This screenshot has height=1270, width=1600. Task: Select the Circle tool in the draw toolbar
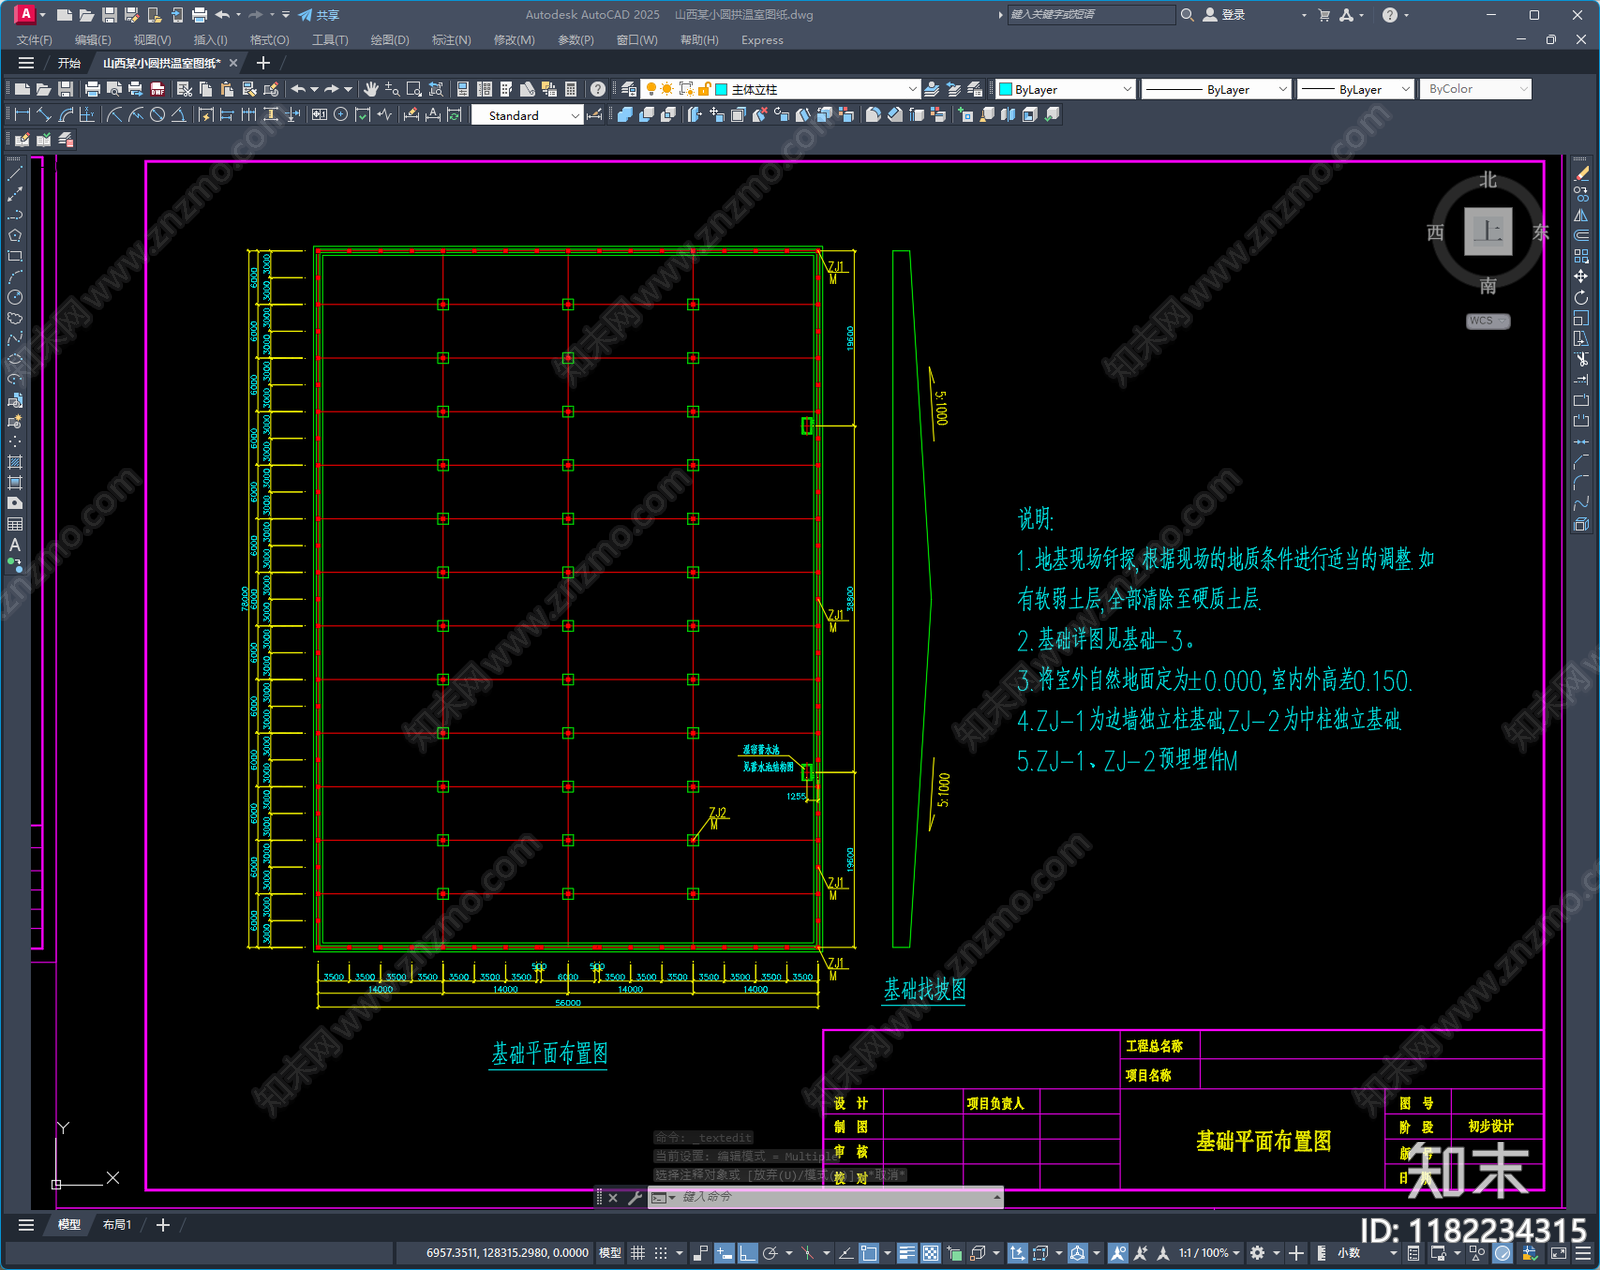[x=15, y=297]
